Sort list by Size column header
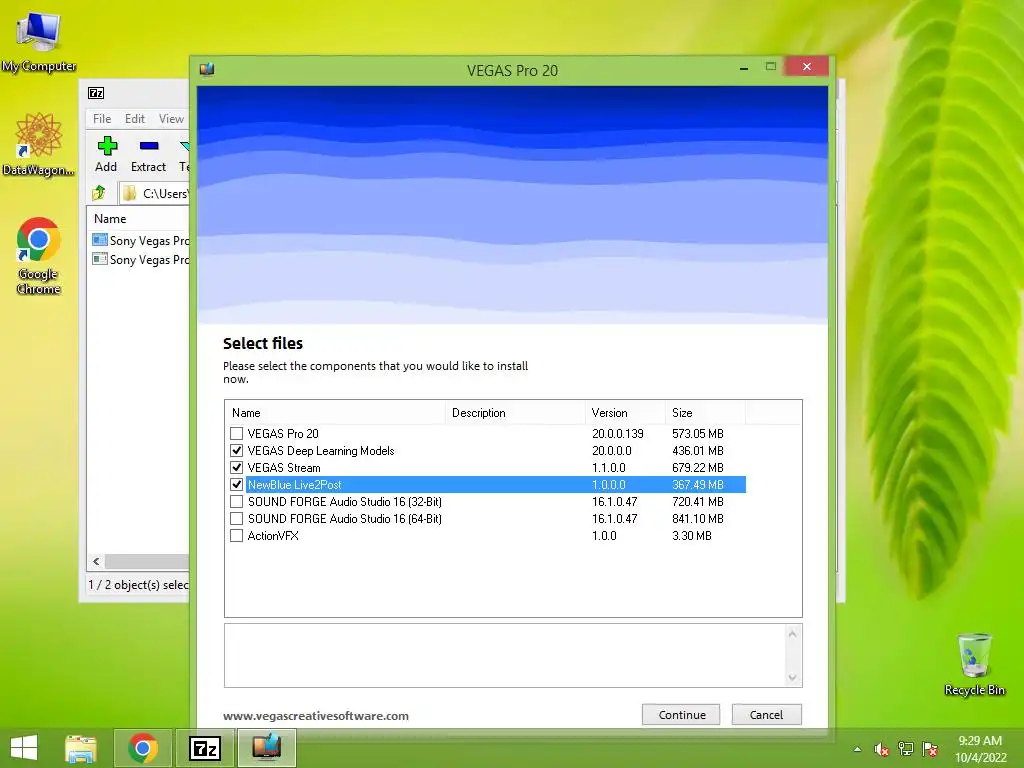The height and width of the screenshot is (768, 1024). (705, 413)
